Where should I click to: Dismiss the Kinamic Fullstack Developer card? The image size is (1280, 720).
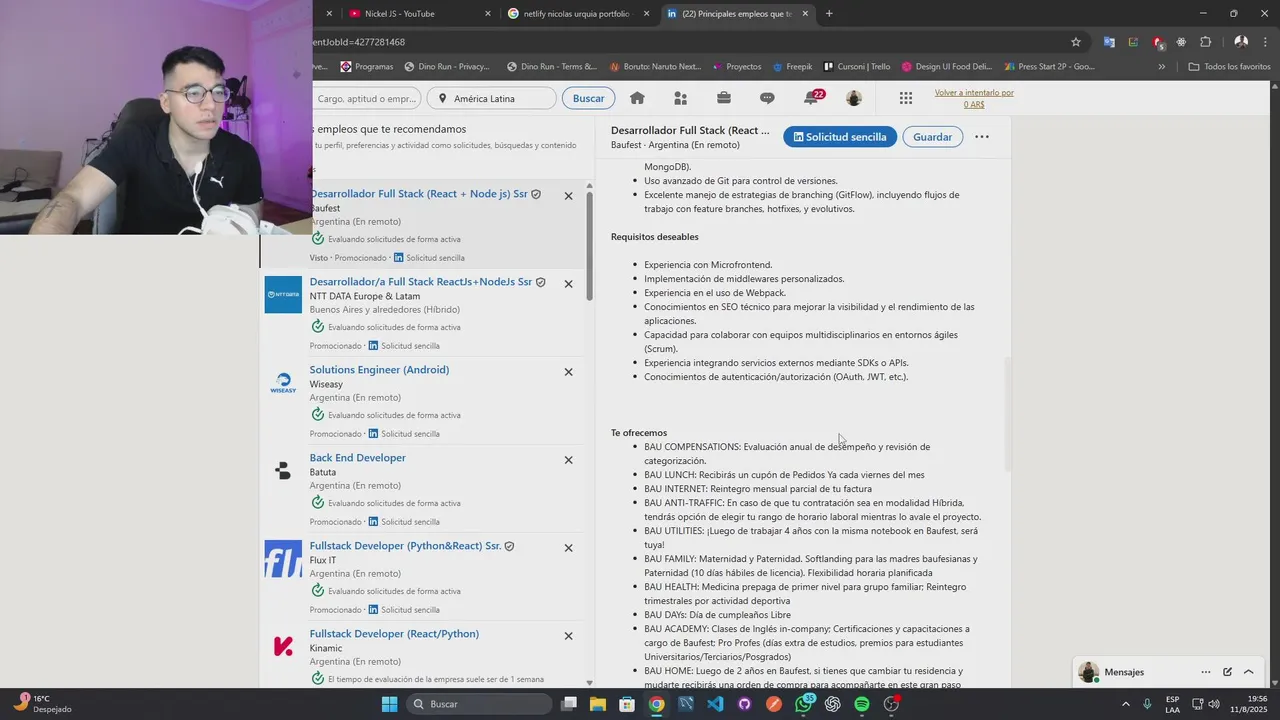coord(568,636)
